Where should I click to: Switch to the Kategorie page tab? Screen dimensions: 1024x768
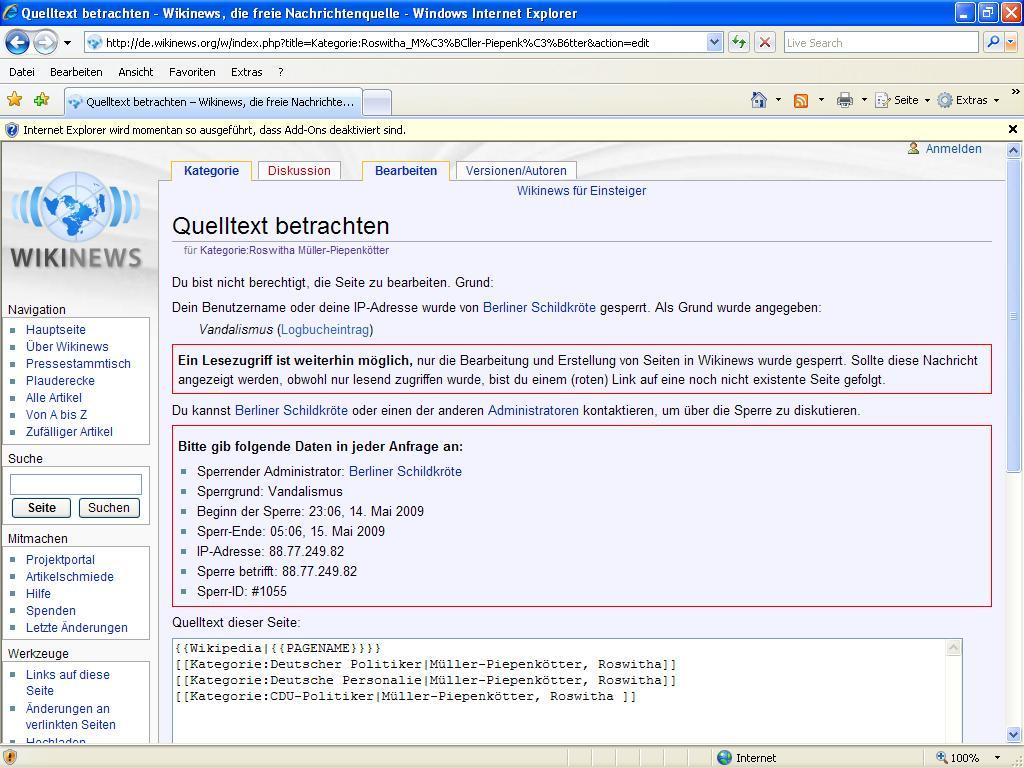pos(212,170)
